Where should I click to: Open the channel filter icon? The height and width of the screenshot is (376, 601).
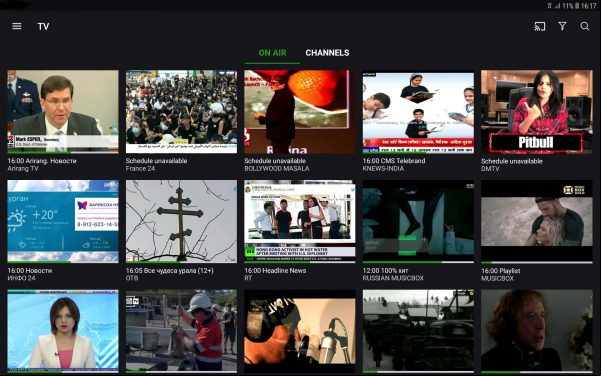click(x=562, y=26)
